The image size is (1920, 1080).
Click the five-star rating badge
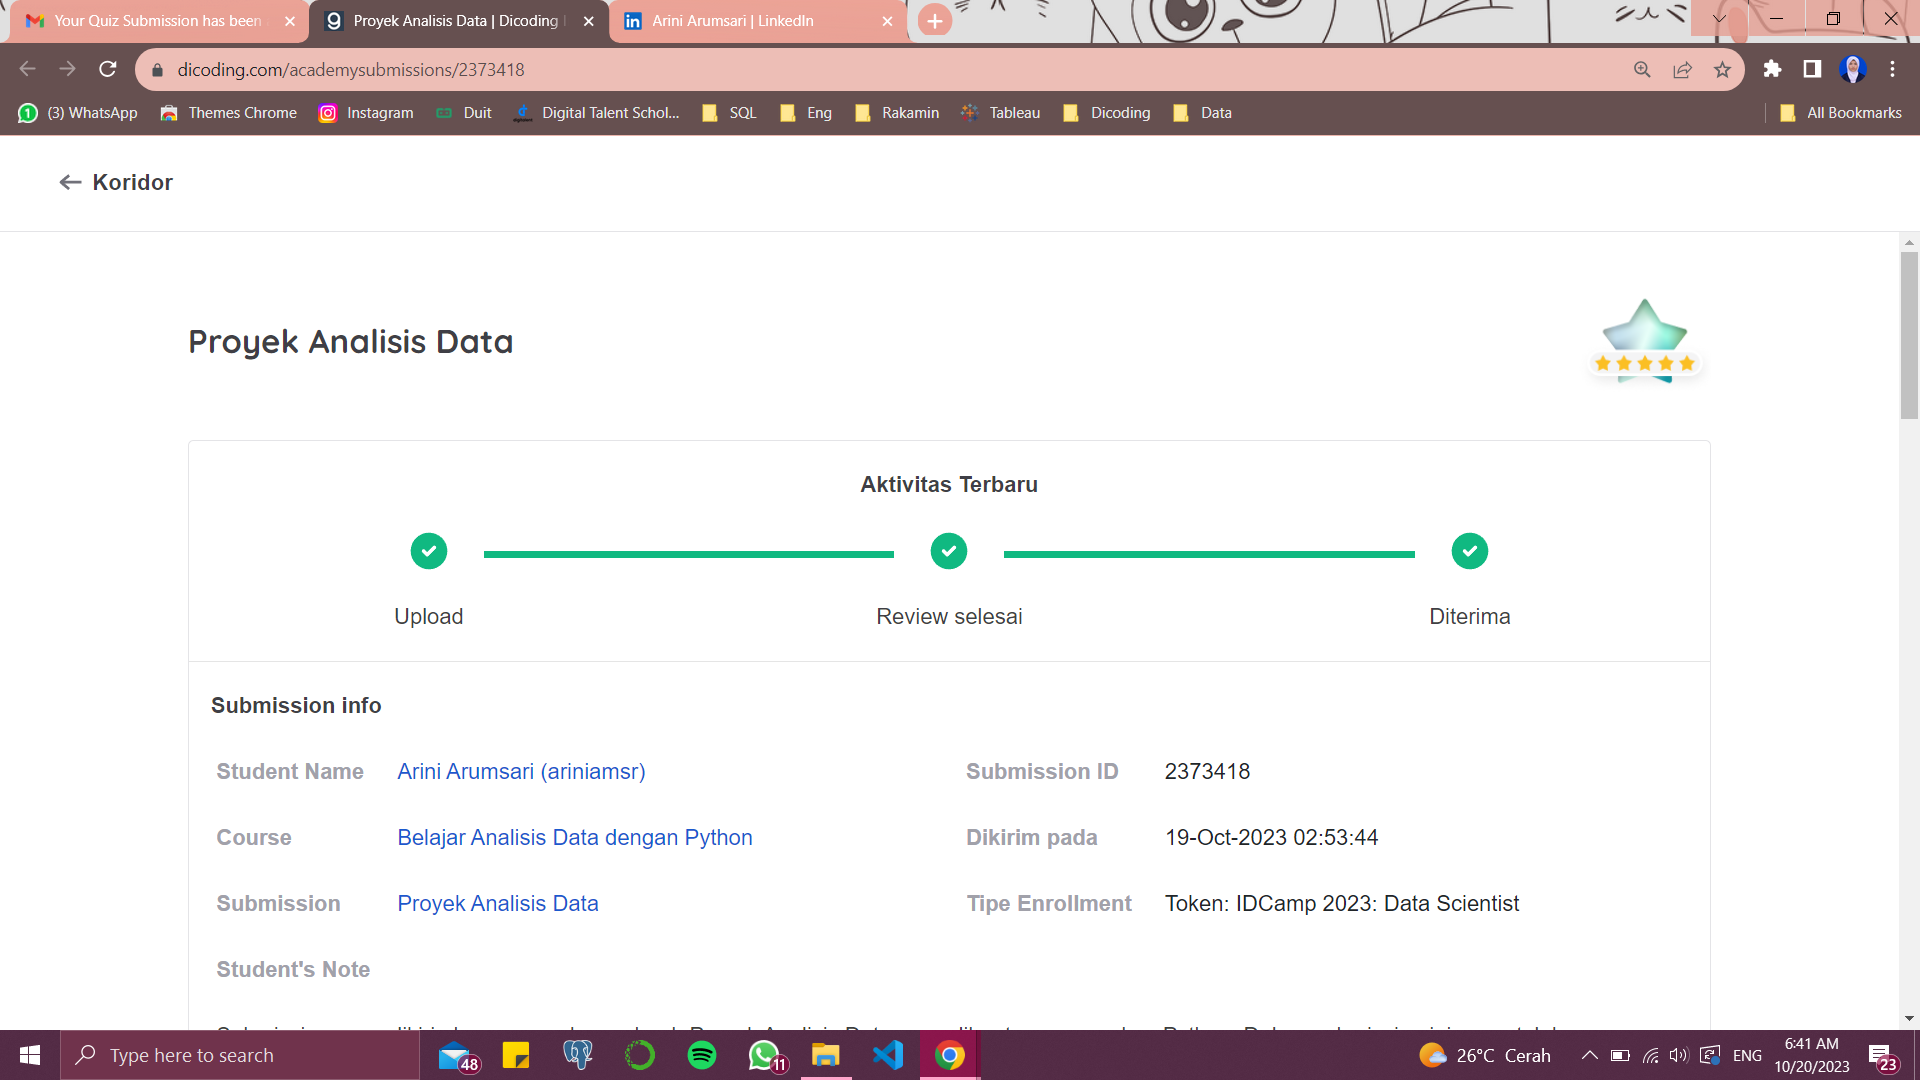(x=1645, y=341)
